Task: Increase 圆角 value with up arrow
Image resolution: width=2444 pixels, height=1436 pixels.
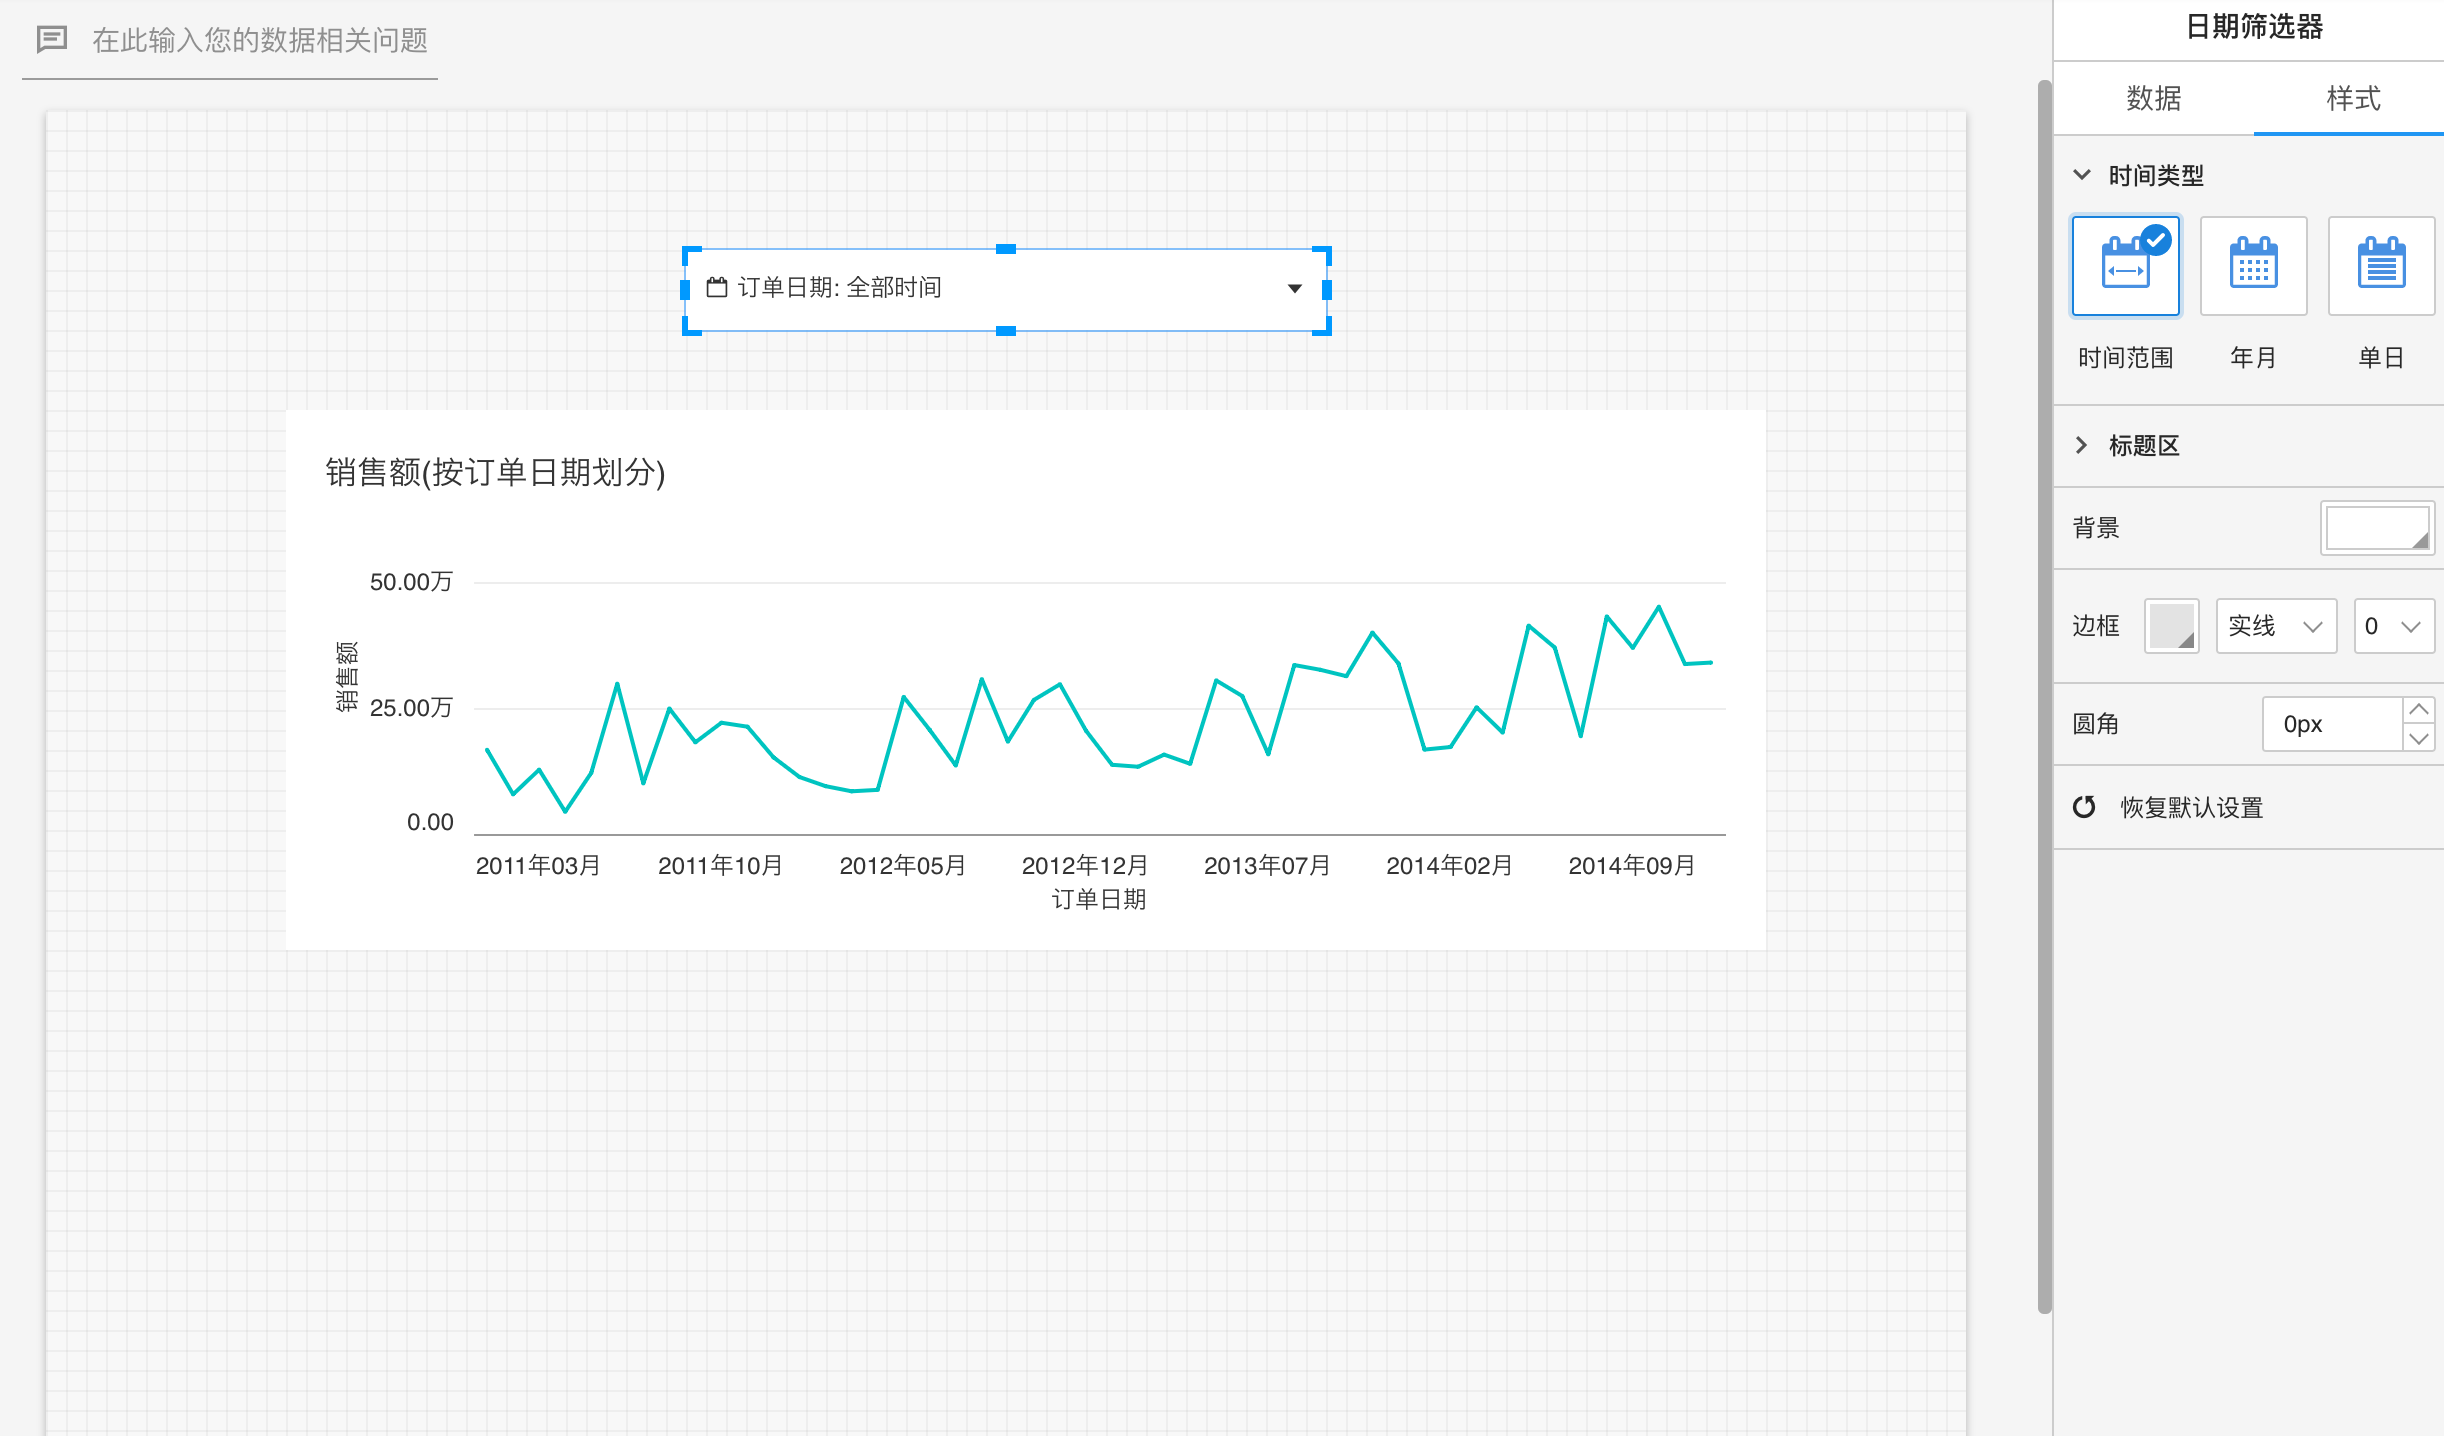Action: click(2418, 710)
